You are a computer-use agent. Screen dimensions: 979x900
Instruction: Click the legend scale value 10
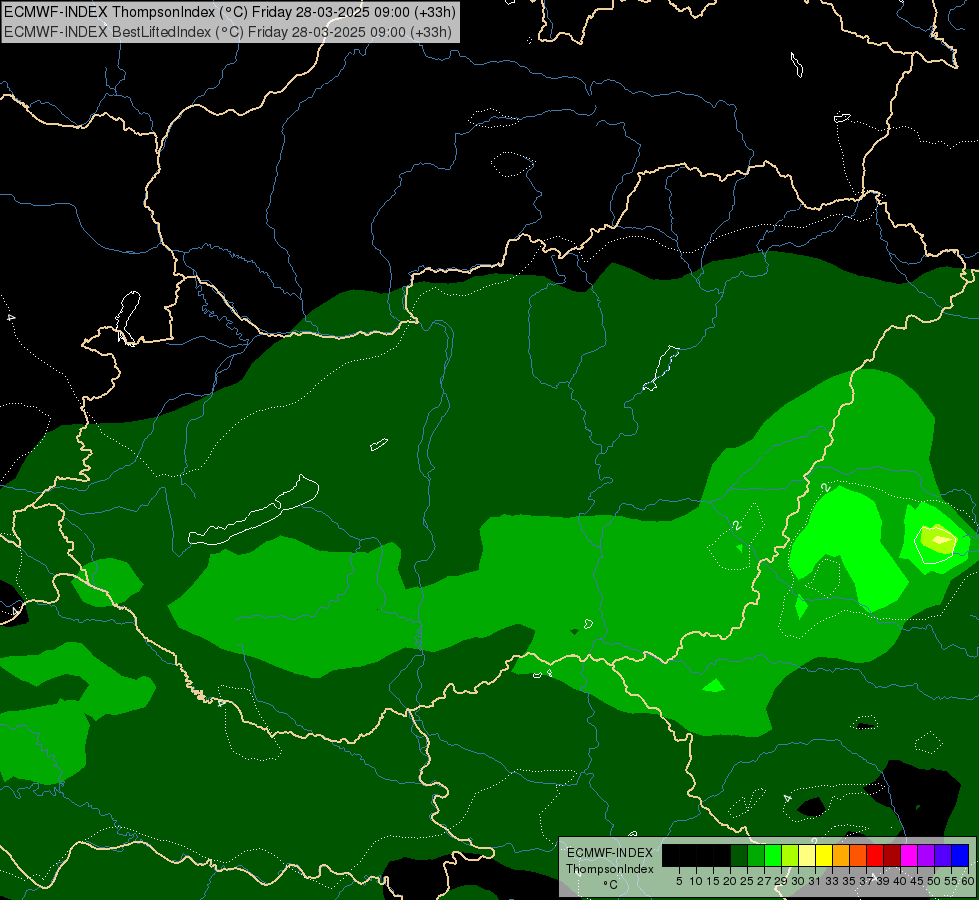pyautogui.click(x=696, y=881)
